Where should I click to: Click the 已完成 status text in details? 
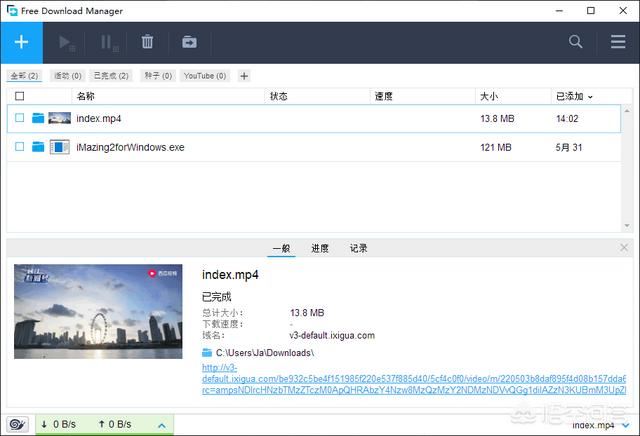tap(216, 297)
